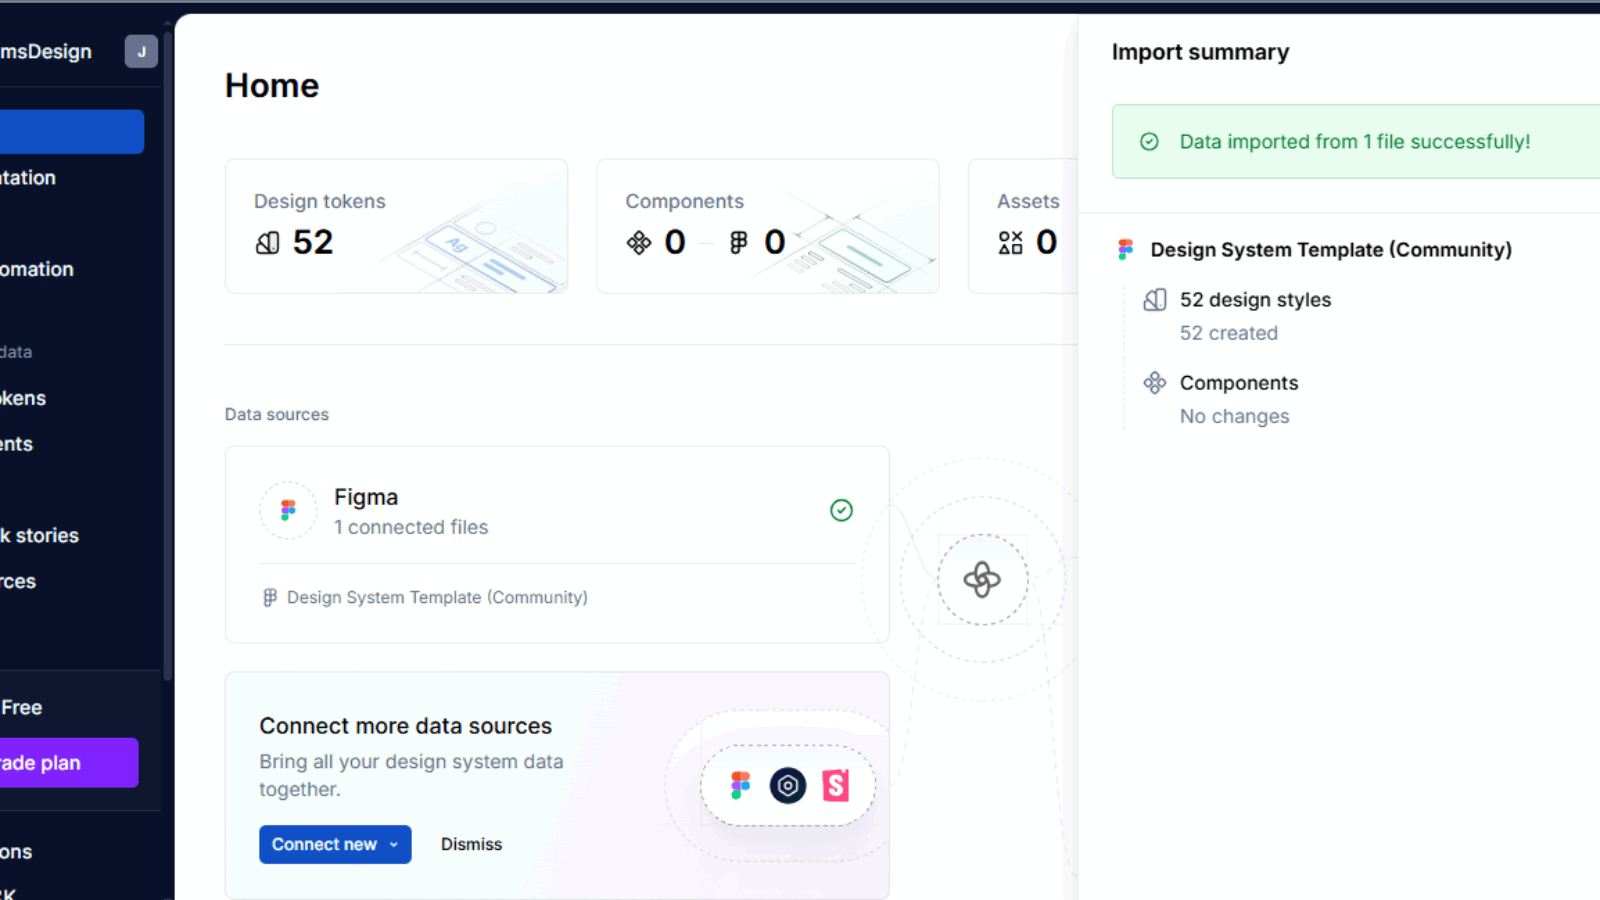1600x900 pixels.
Task: Open the workspace avatar J menu
Action: (141, 52)
